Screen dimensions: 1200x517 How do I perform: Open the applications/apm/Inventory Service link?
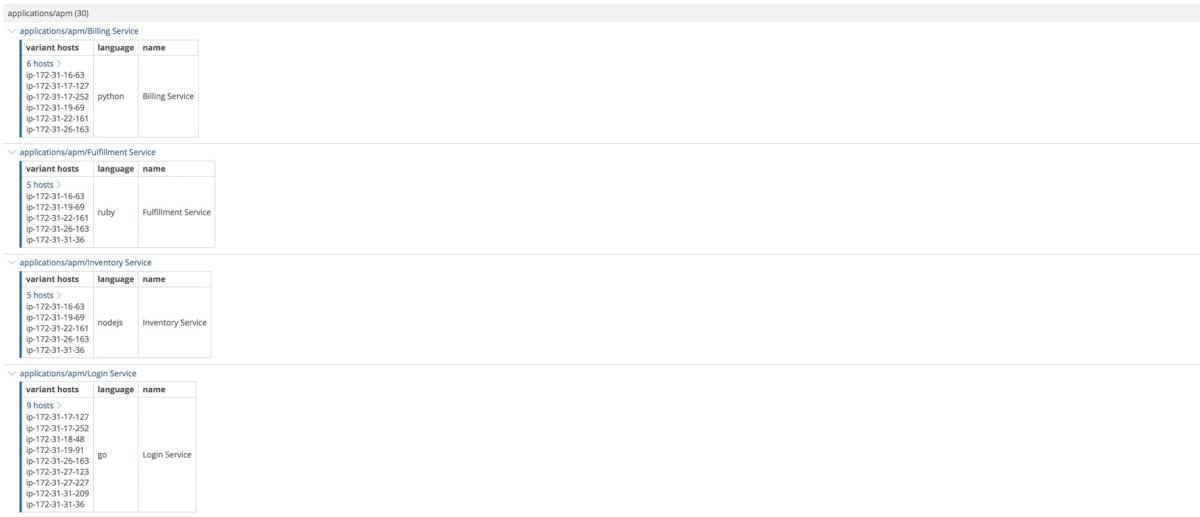[x=85, y=262]
